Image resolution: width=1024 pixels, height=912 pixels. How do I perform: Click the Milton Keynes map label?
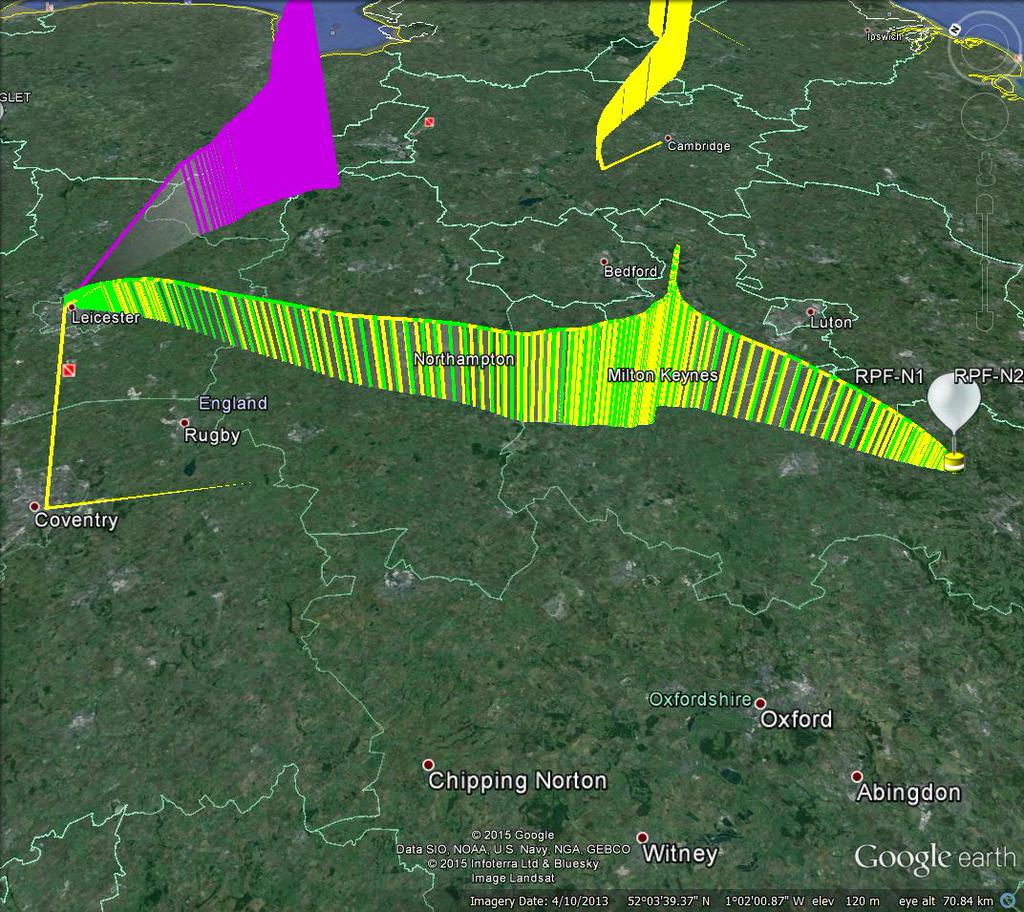(x=663, y=375)
